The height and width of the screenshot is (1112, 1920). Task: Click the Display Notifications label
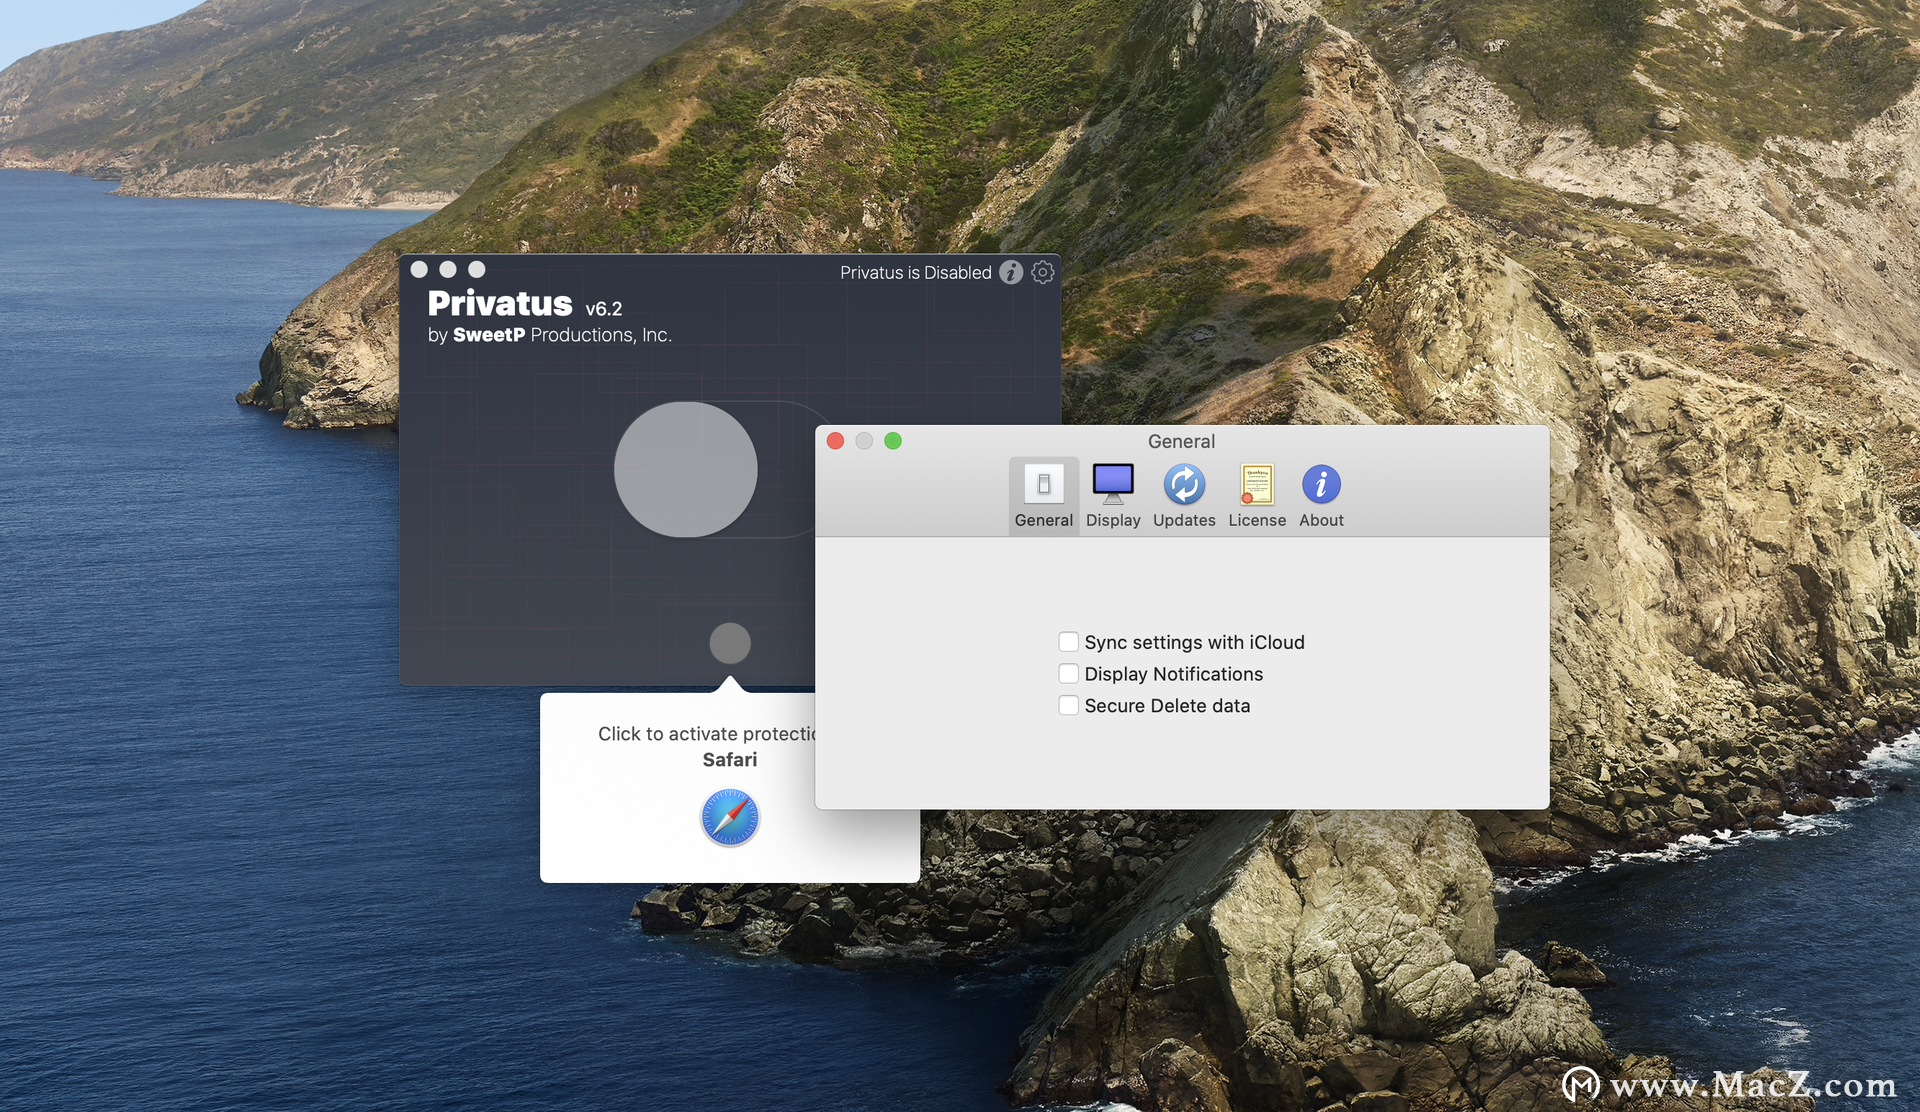click(x=1173, y=674)
